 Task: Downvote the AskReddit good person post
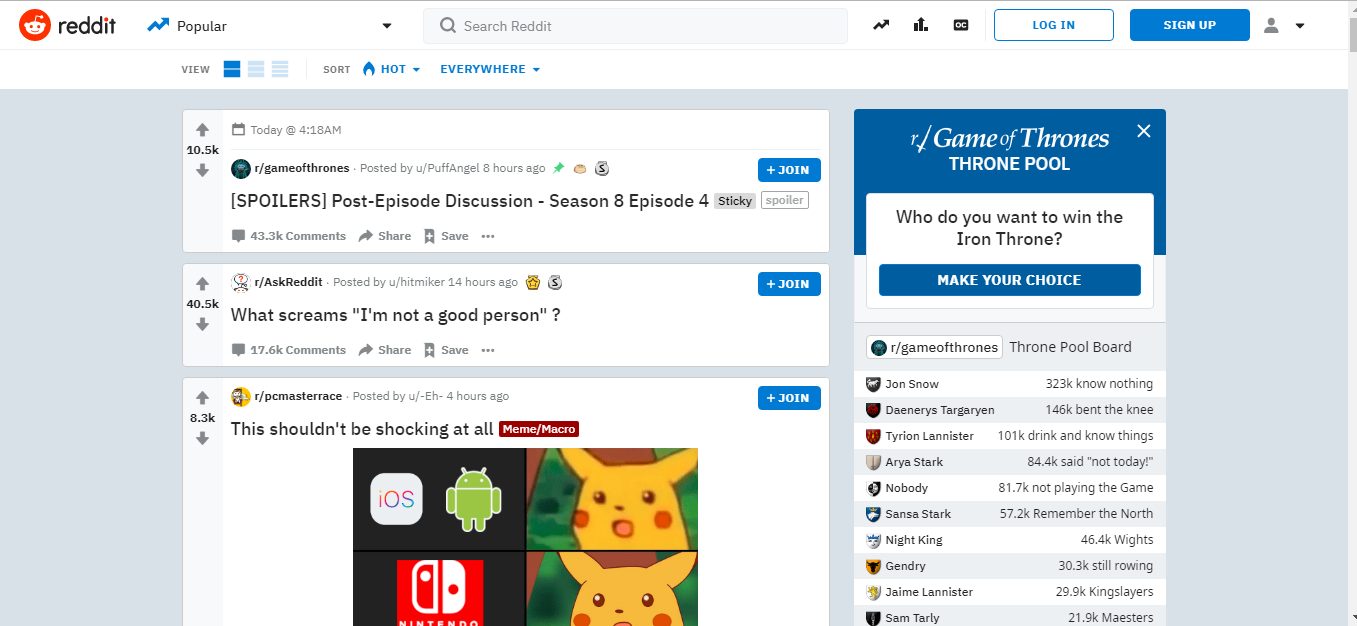pos(202,324)
